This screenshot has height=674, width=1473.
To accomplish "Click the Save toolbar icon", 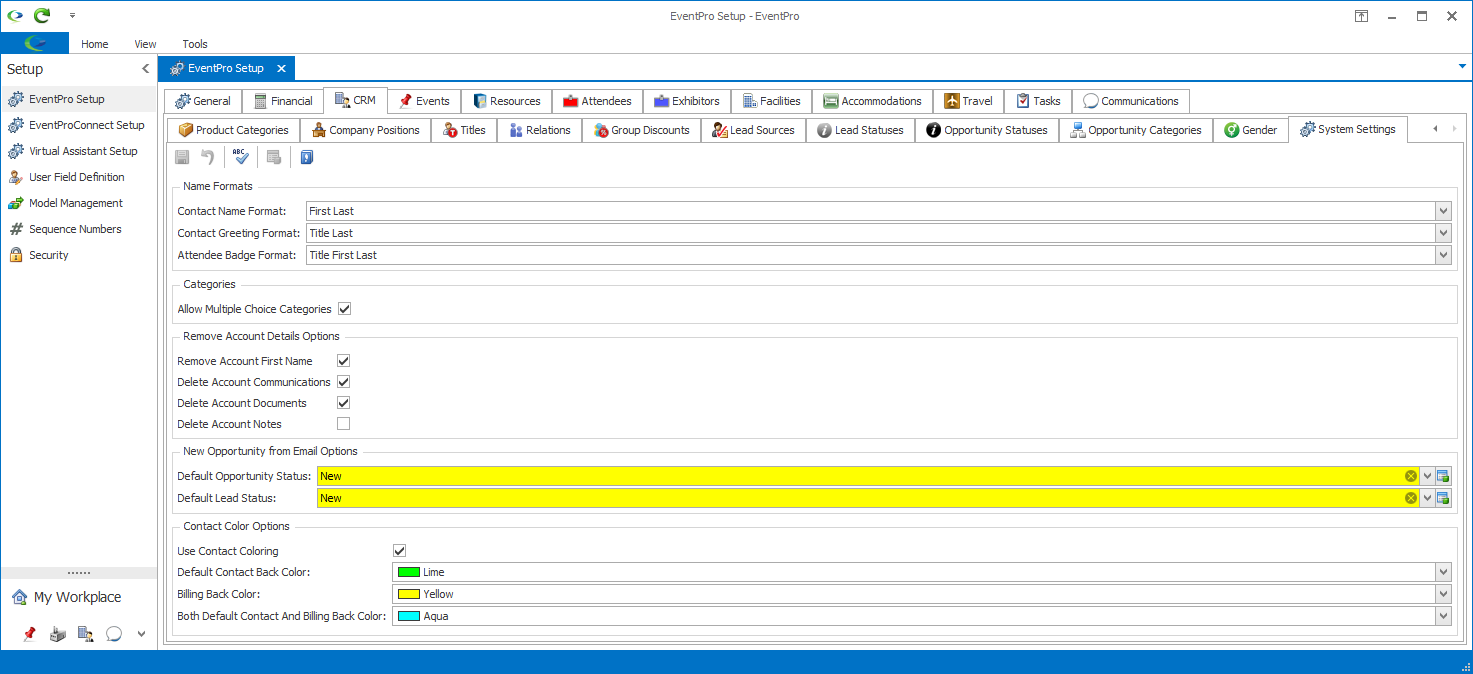I will click(182, 157).
